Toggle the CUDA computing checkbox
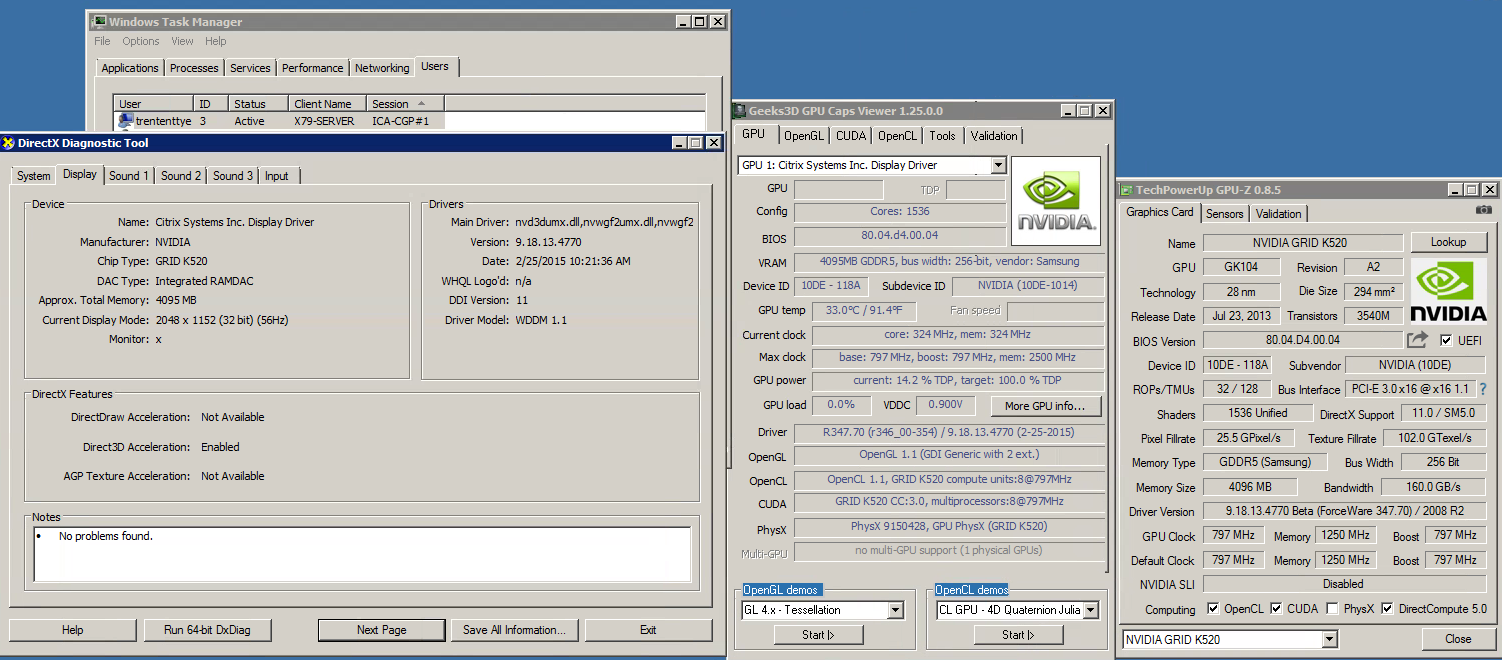Viewport: 1502px width, 660px height. pyautogui.click(x=1276, y=608)
